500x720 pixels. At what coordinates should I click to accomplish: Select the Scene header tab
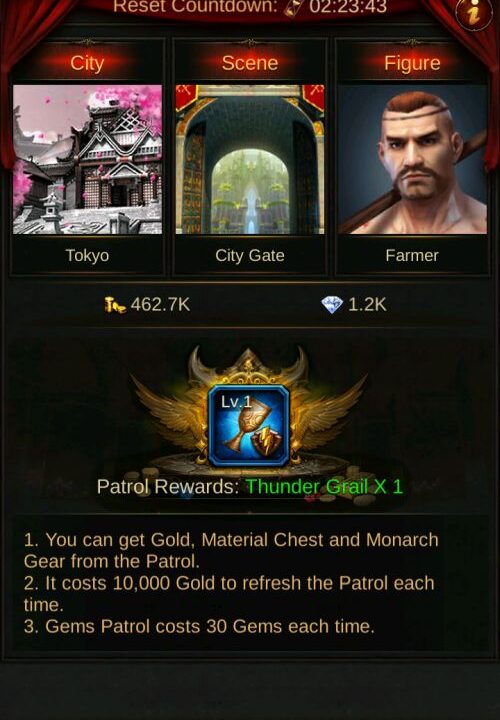(x=250, y=63)
